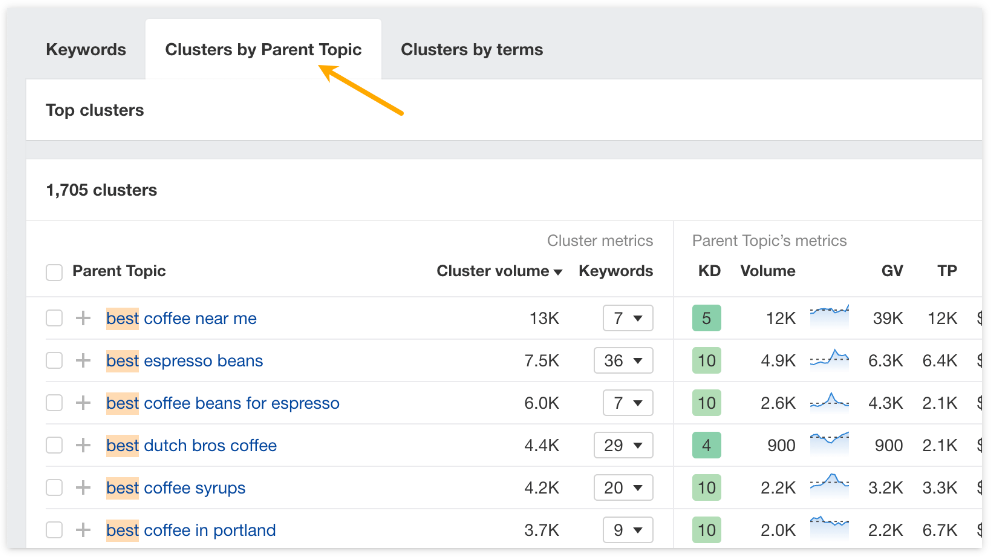Open volume trend sparkline for best coffee near me
Screen dimensions: 992x559
829,318
